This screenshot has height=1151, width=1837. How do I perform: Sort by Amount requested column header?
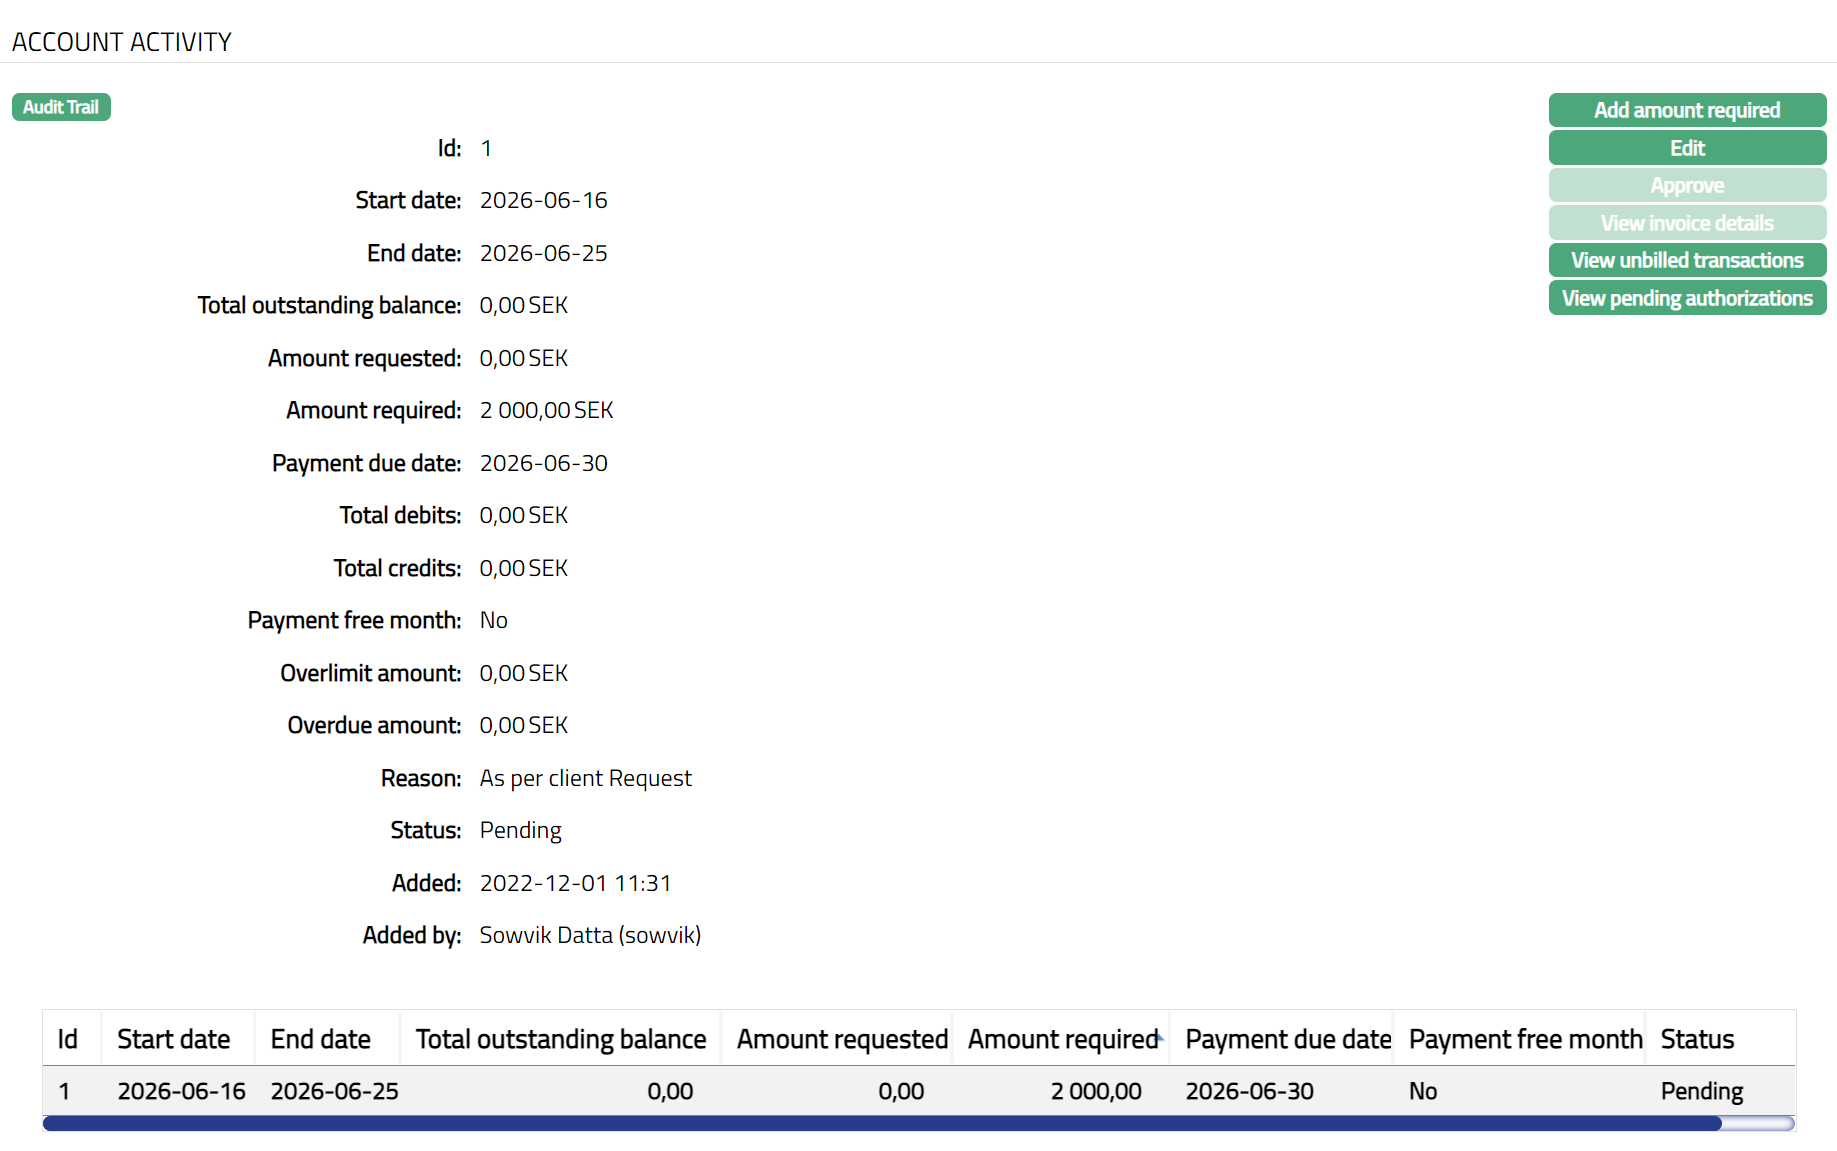[x=841, y=1039]
